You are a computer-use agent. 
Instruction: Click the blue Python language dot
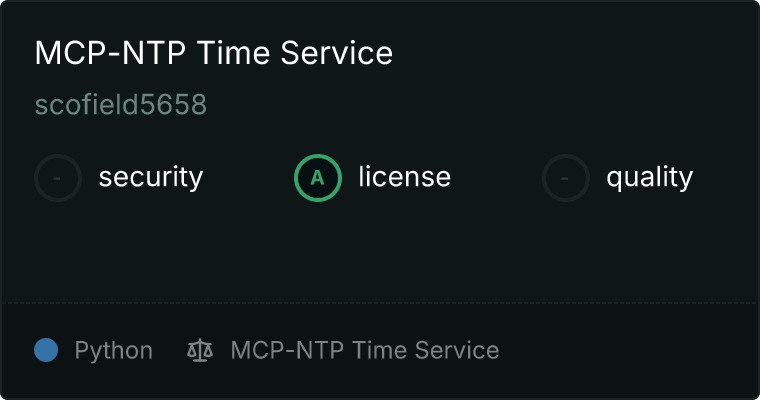click(x=46, y=350)
